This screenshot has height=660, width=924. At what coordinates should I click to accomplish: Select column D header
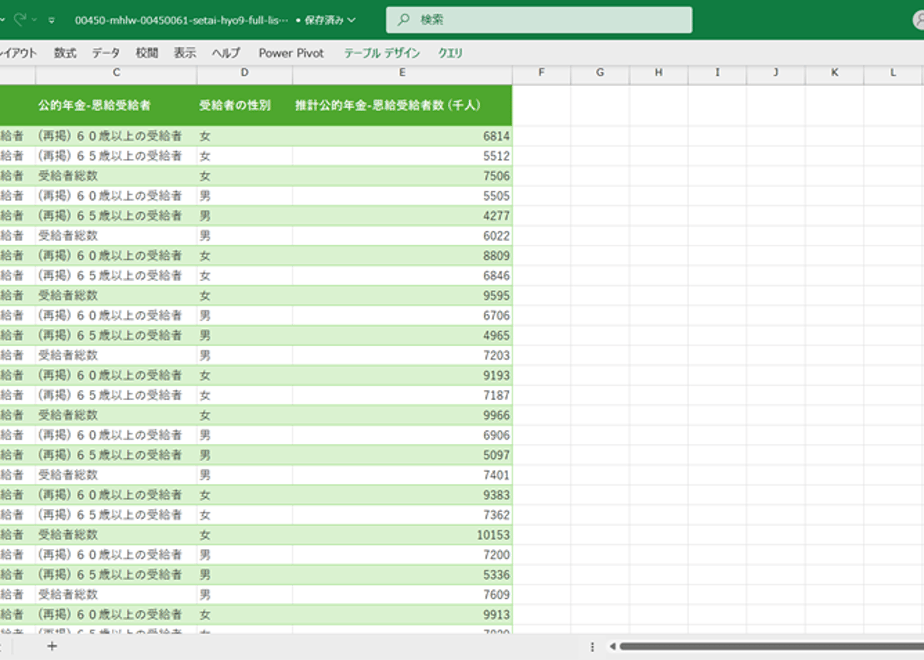pos(245,73)
